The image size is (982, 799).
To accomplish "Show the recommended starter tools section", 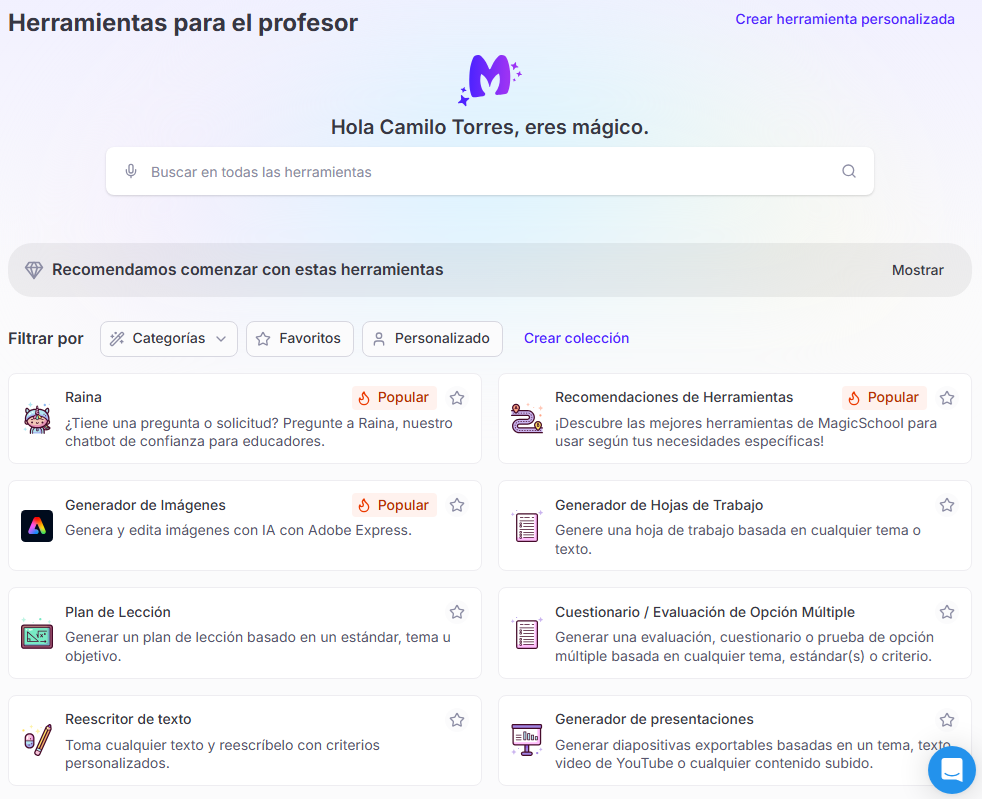I will [x=917, y=270].
